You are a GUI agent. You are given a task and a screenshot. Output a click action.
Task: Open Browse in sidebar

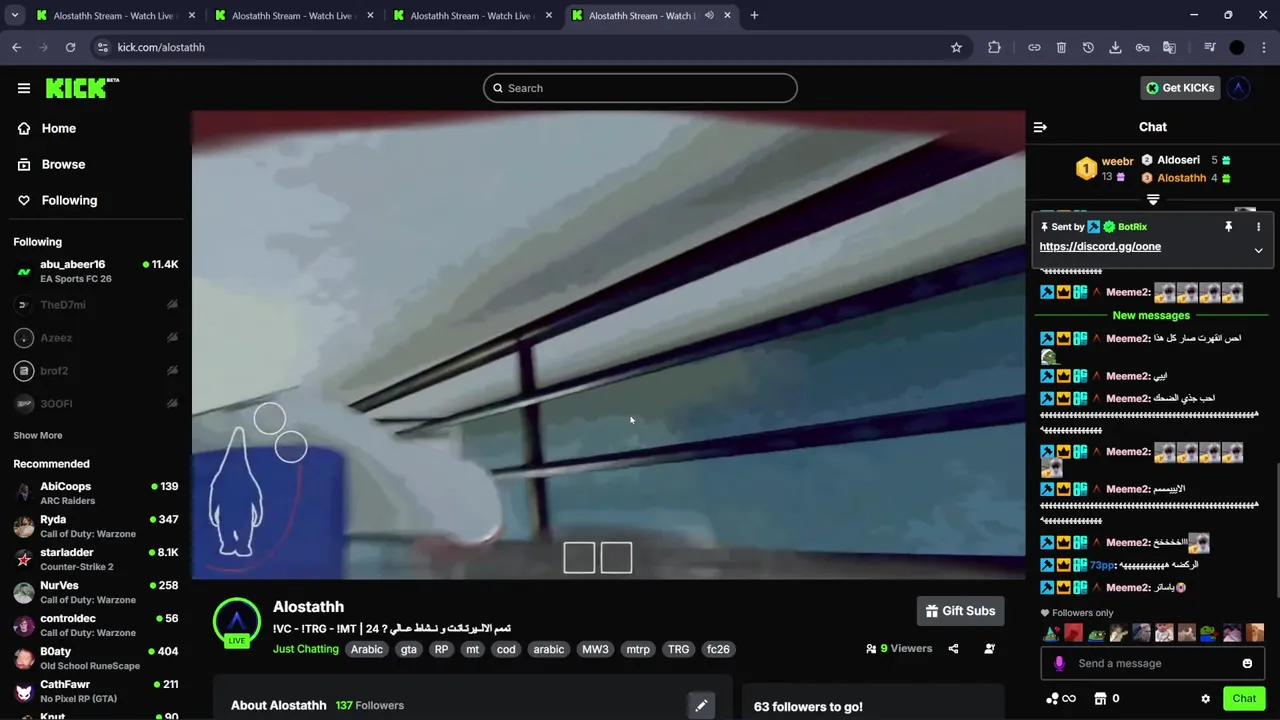click(63, 164)
